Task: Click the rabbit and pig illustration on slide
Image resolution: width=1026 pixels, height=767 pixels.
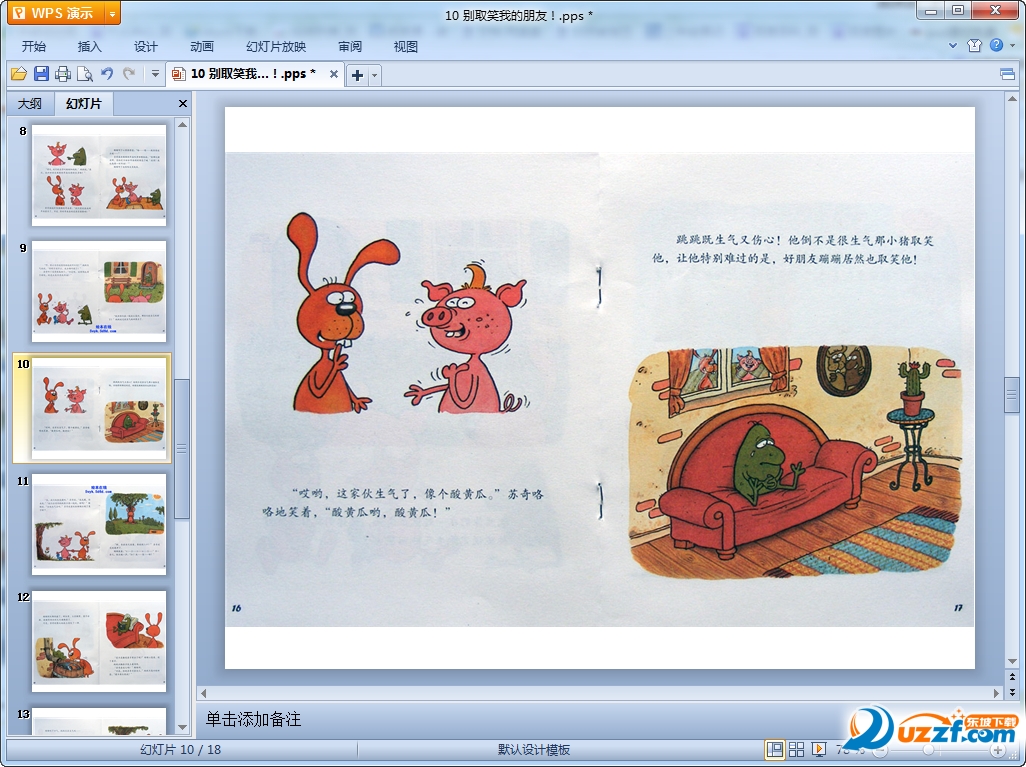Action: [408, 313]
